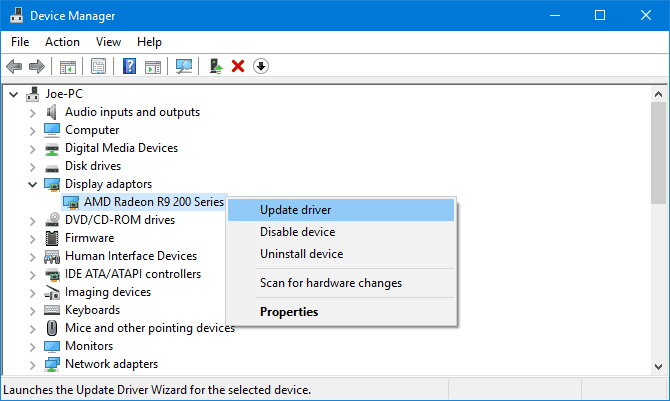
Task: Click the Scan for hardware changes toolbar icon
Action: 184,67
